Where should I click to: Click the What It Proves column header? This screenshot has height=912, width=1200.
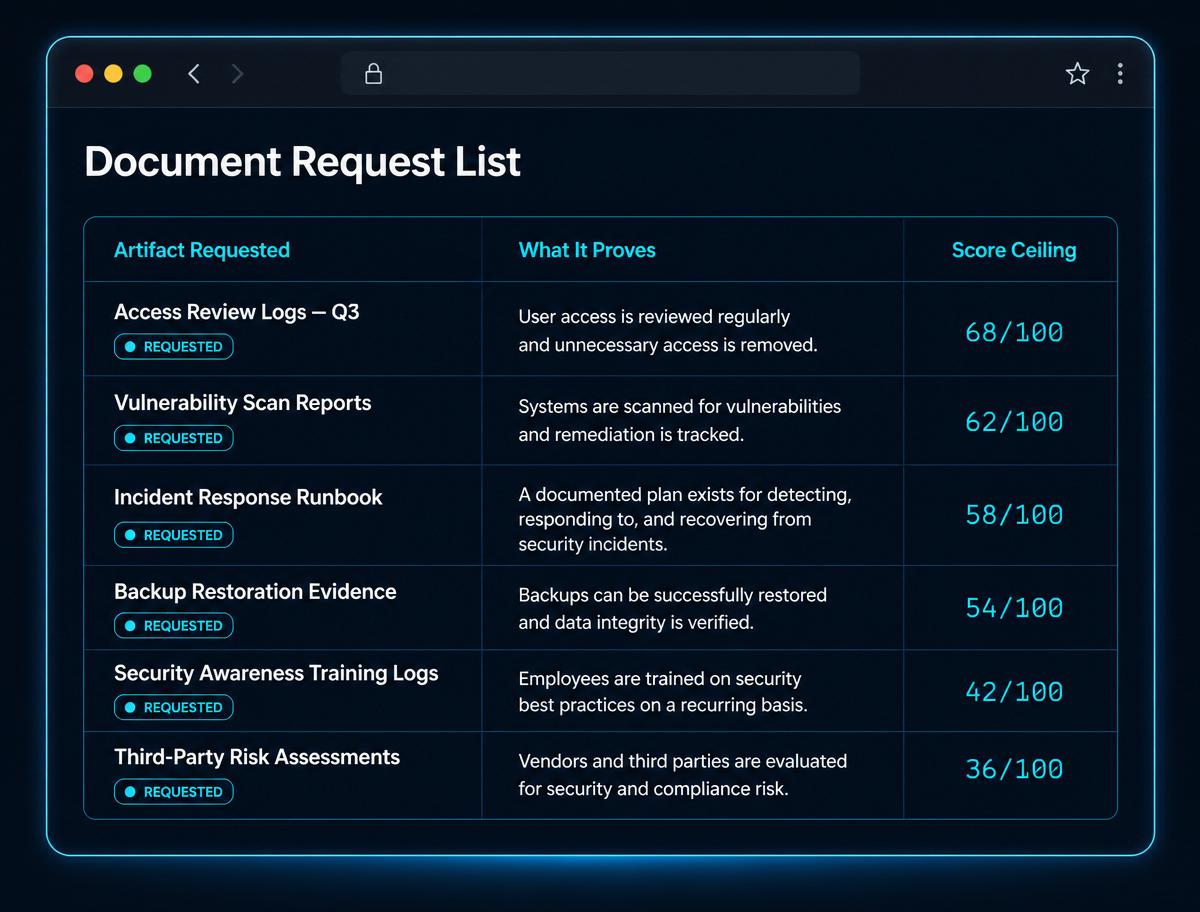point(587,250)
